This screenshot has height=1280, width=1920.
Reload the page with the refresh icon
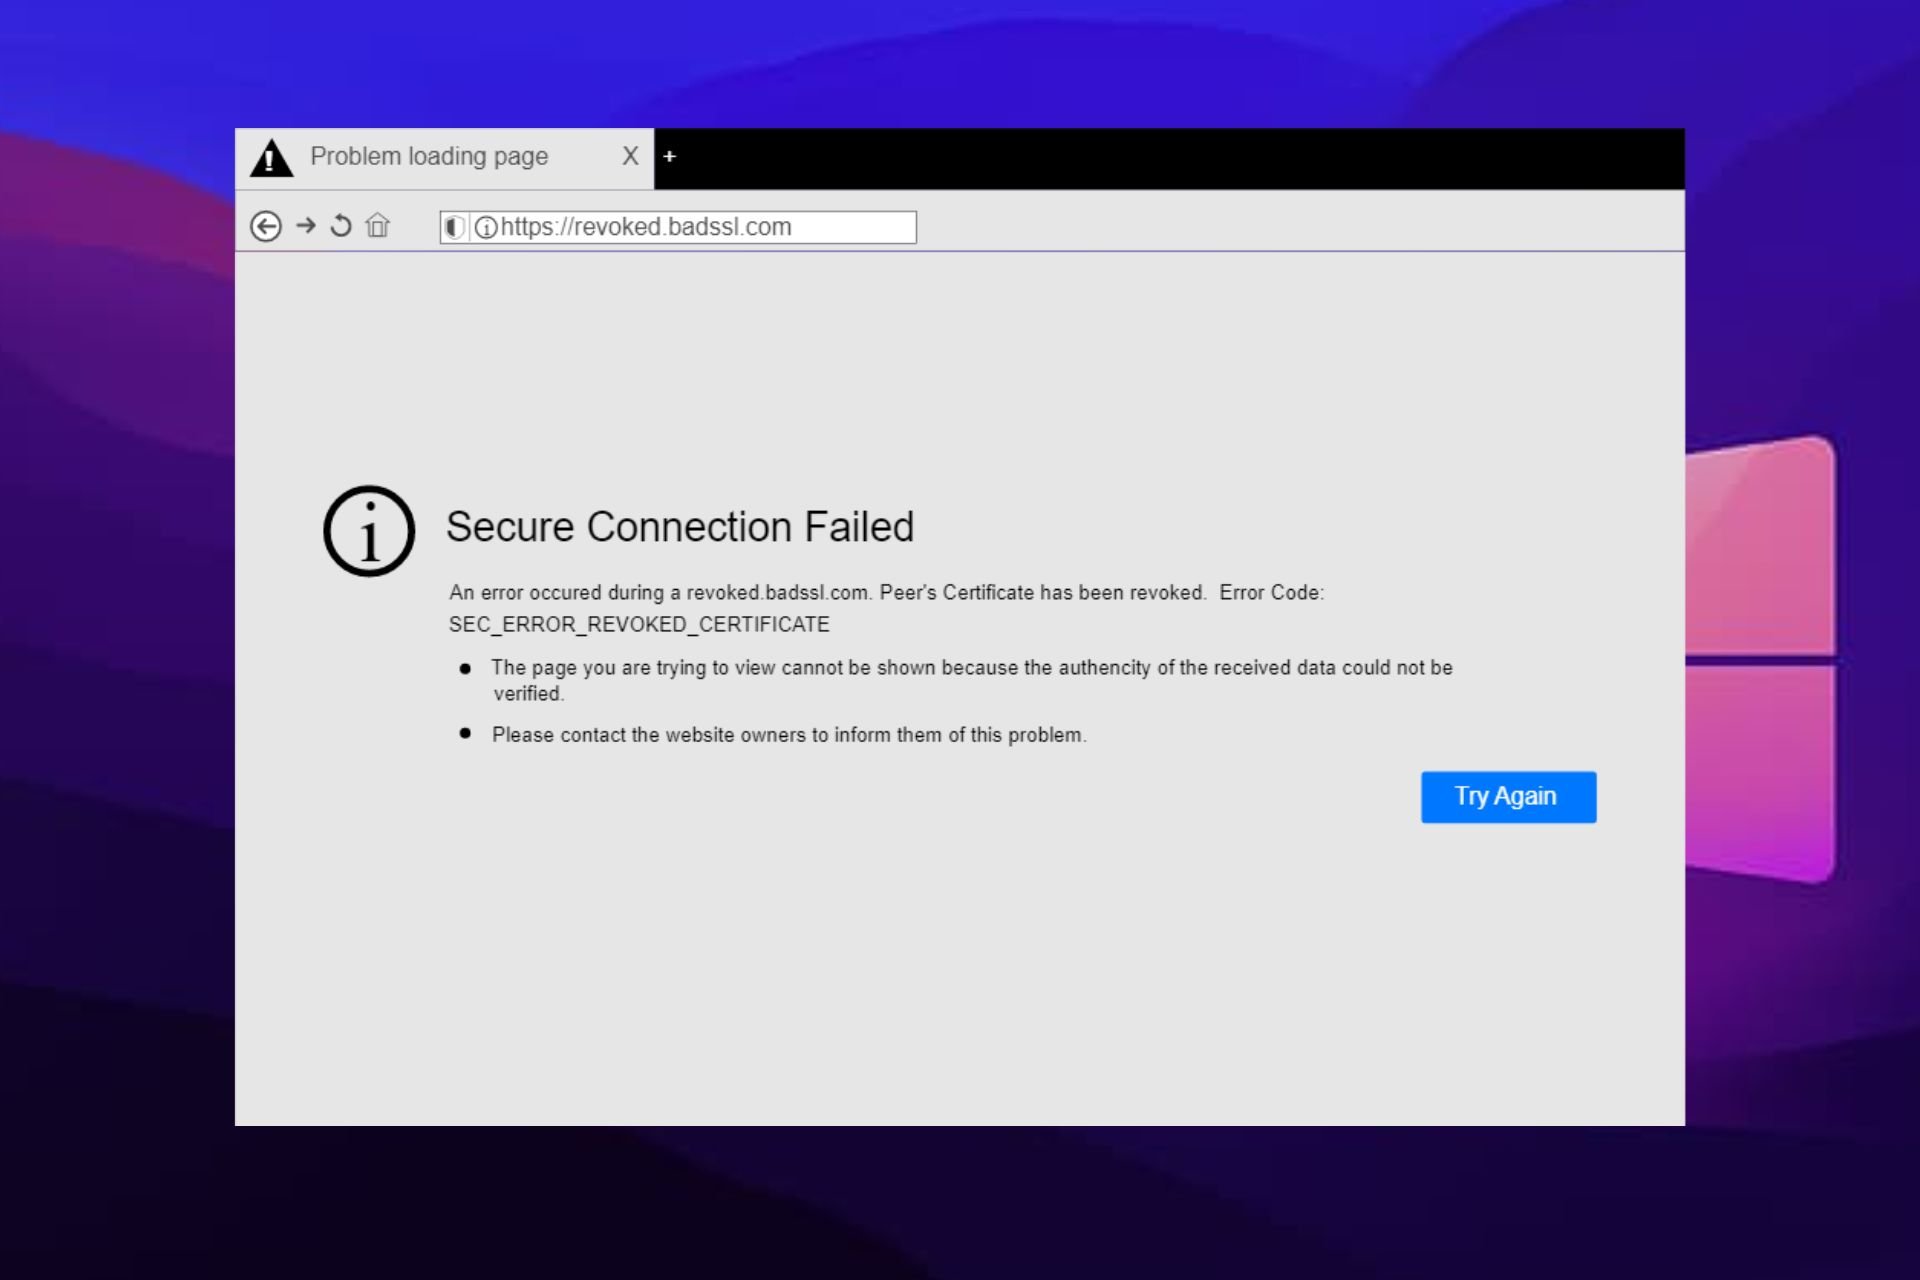pos(341,226)
